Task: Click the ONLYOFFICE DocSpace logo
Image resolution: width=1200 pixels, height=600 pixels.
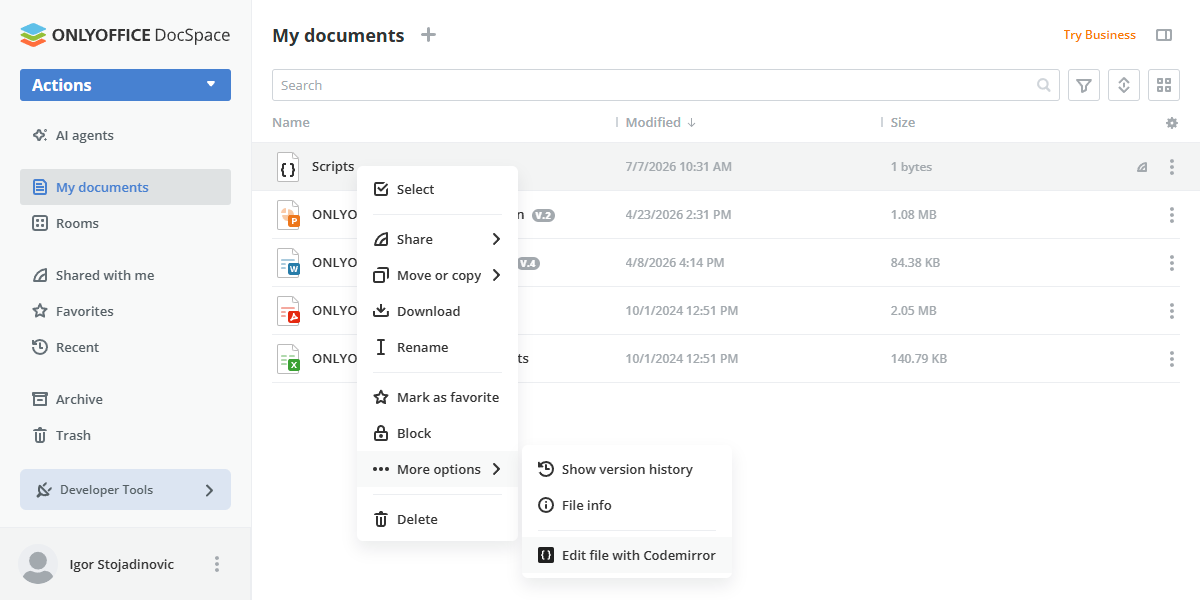Action: [x=125, y=35]
